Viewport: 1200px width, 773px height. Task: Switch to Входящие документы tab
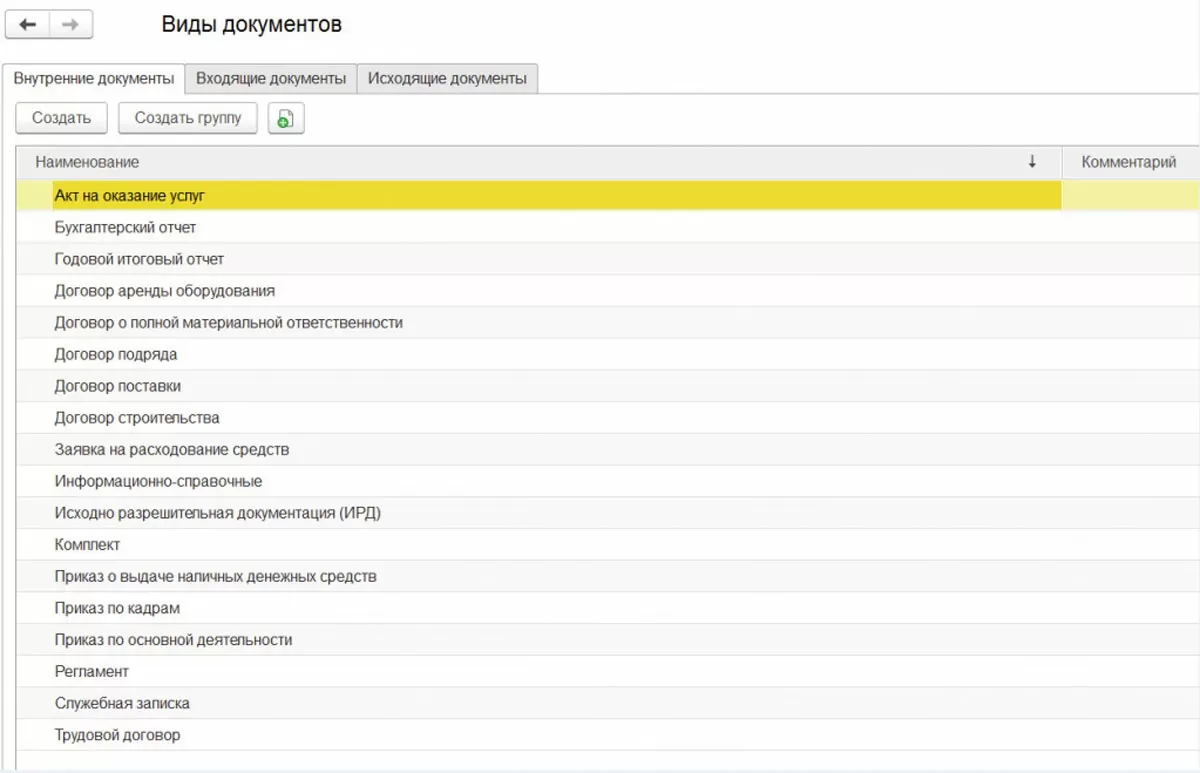pos(271,78)
